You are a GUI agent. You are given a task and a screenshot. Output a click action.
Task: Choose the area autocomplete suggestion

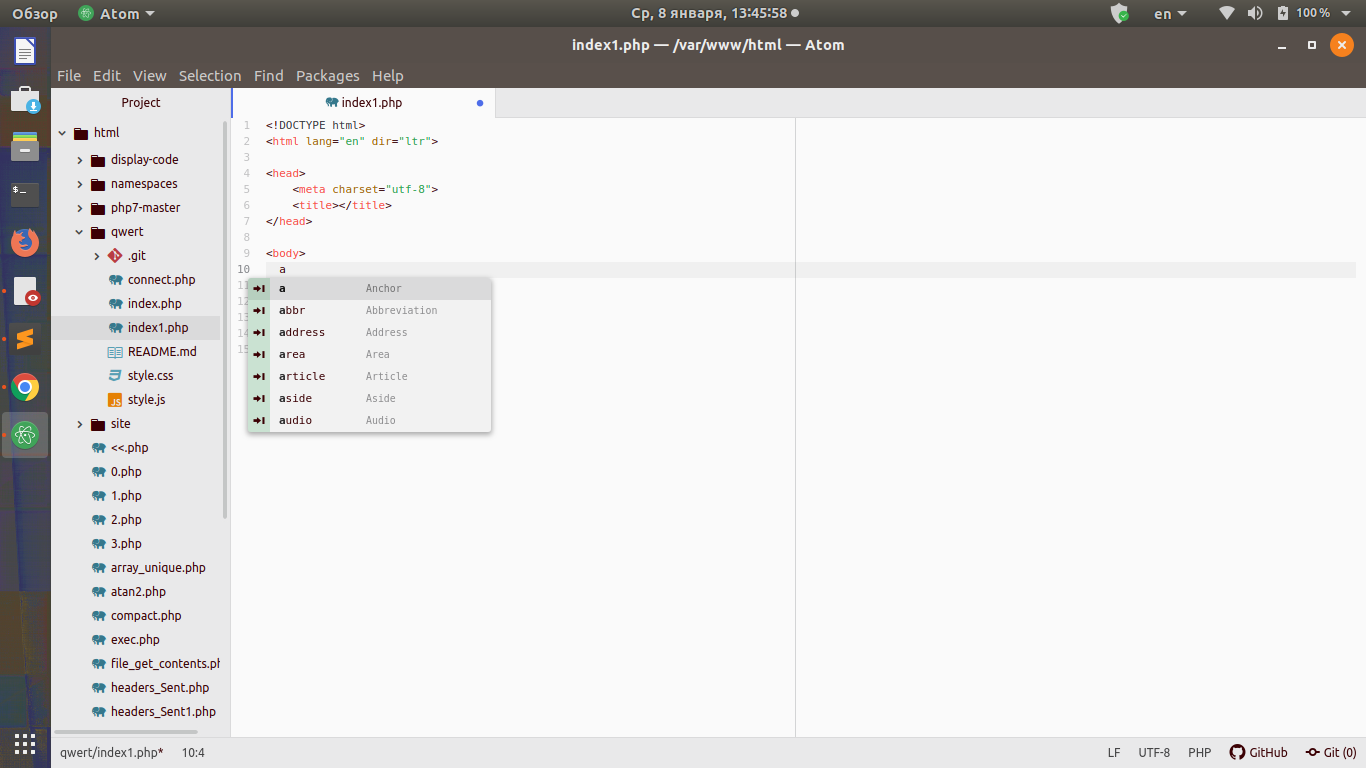pos(369,354)
